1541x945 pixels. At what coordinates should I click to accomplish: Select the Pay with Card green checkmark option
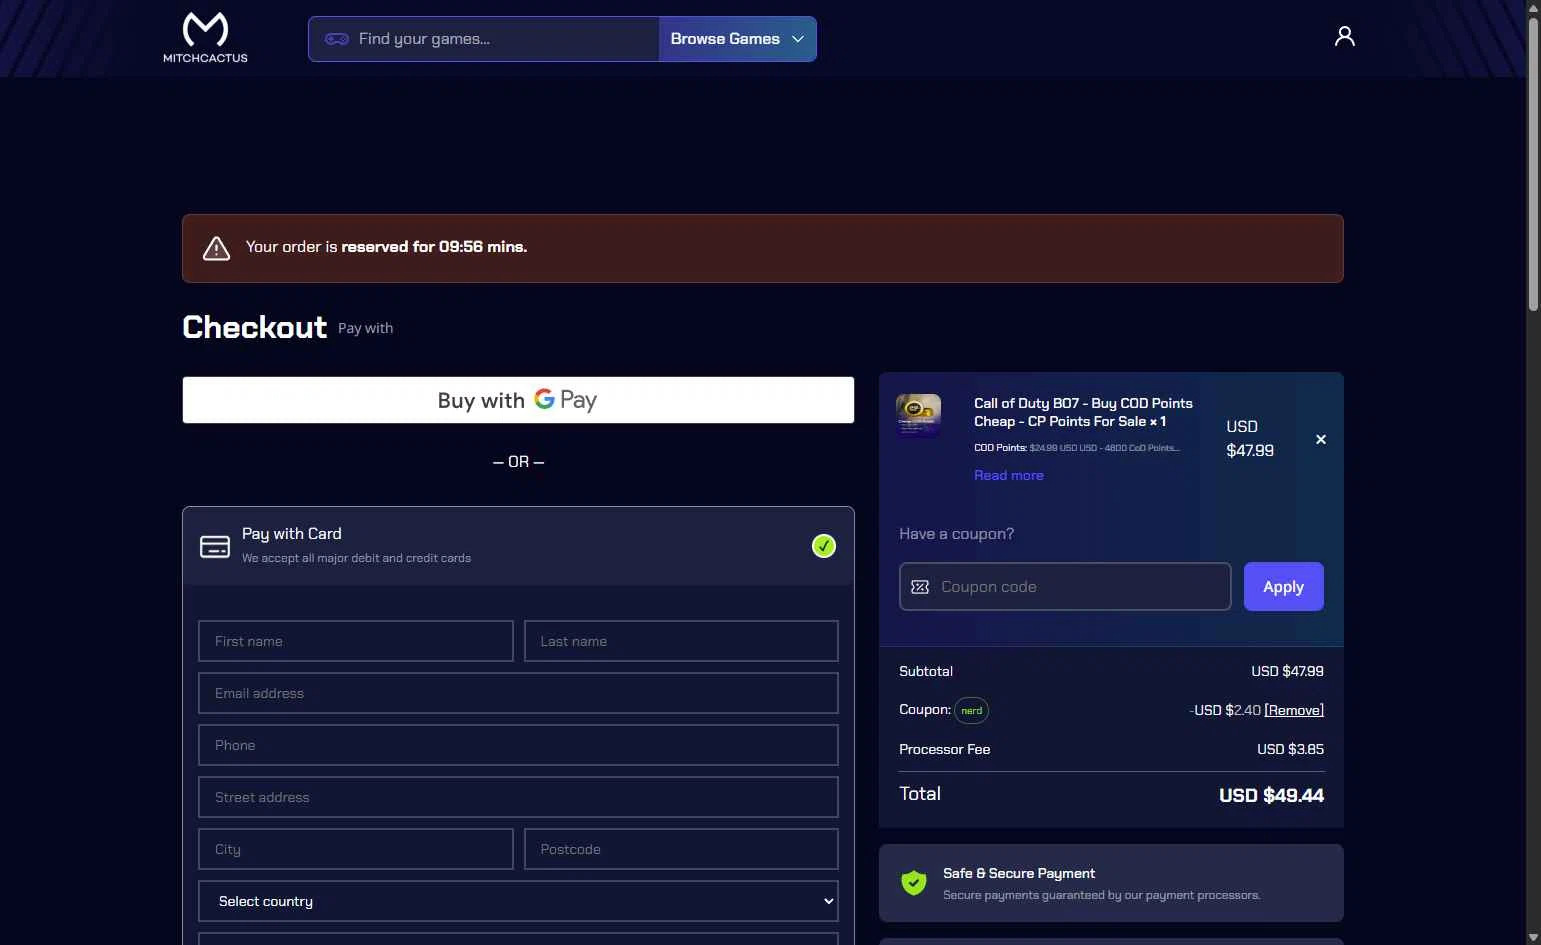824,546
